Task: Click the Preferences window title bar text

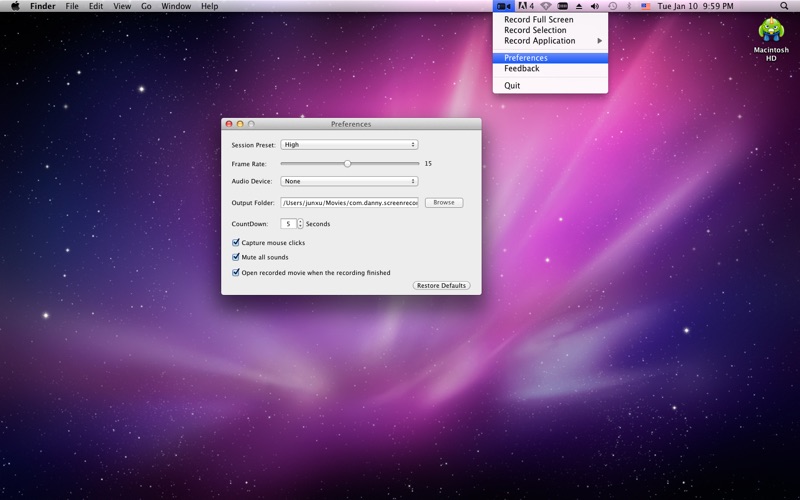Action: [x=351, y=124]
